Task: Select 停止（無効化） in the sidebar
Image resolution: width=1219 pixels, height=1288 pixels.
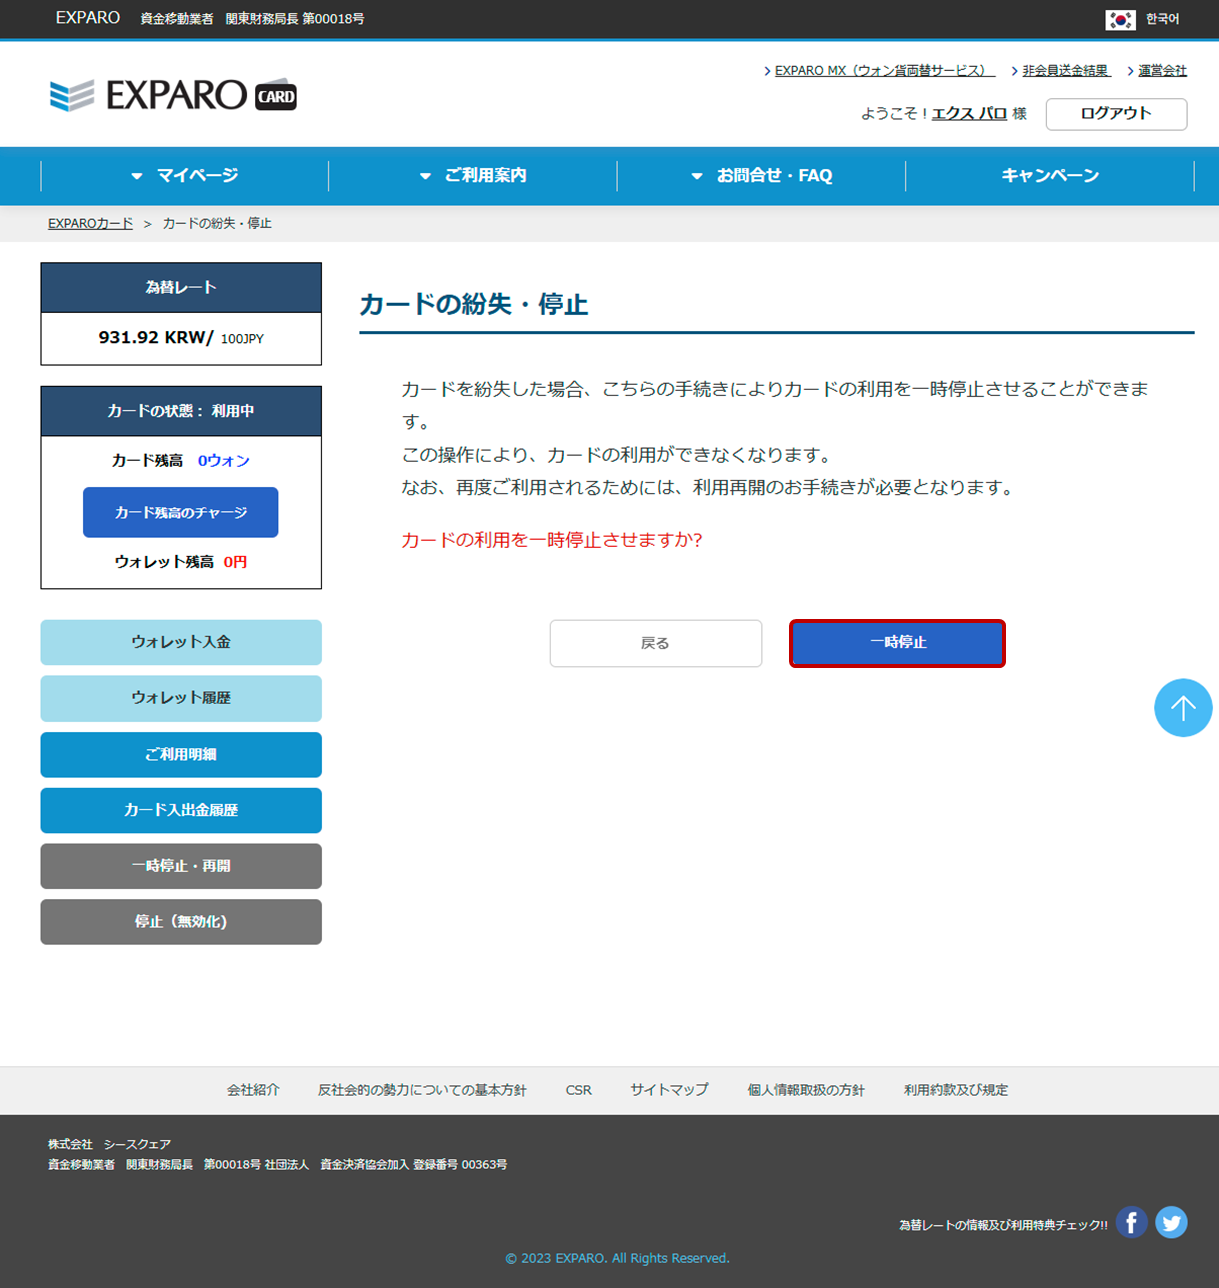Action: coord(181,922)
